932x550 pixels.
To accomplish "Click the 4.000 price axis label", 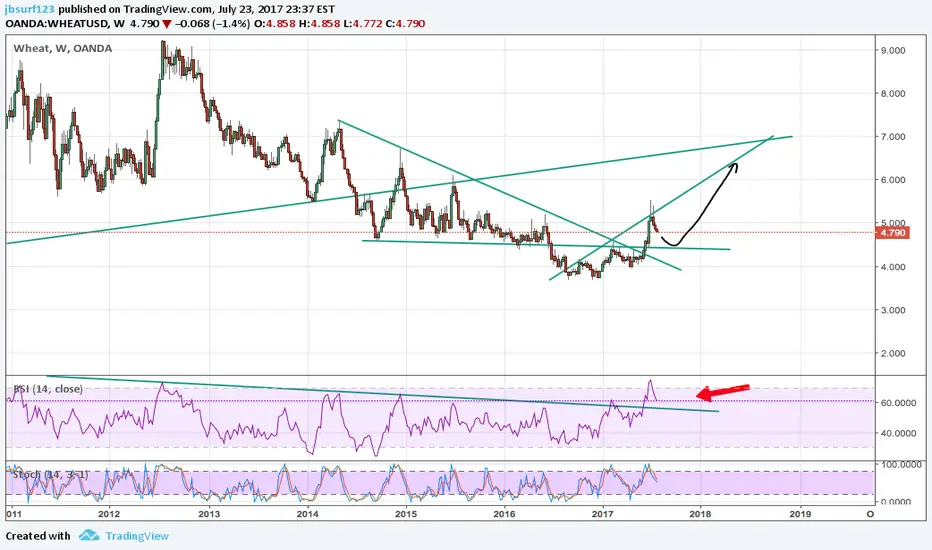I will point(893,267).
